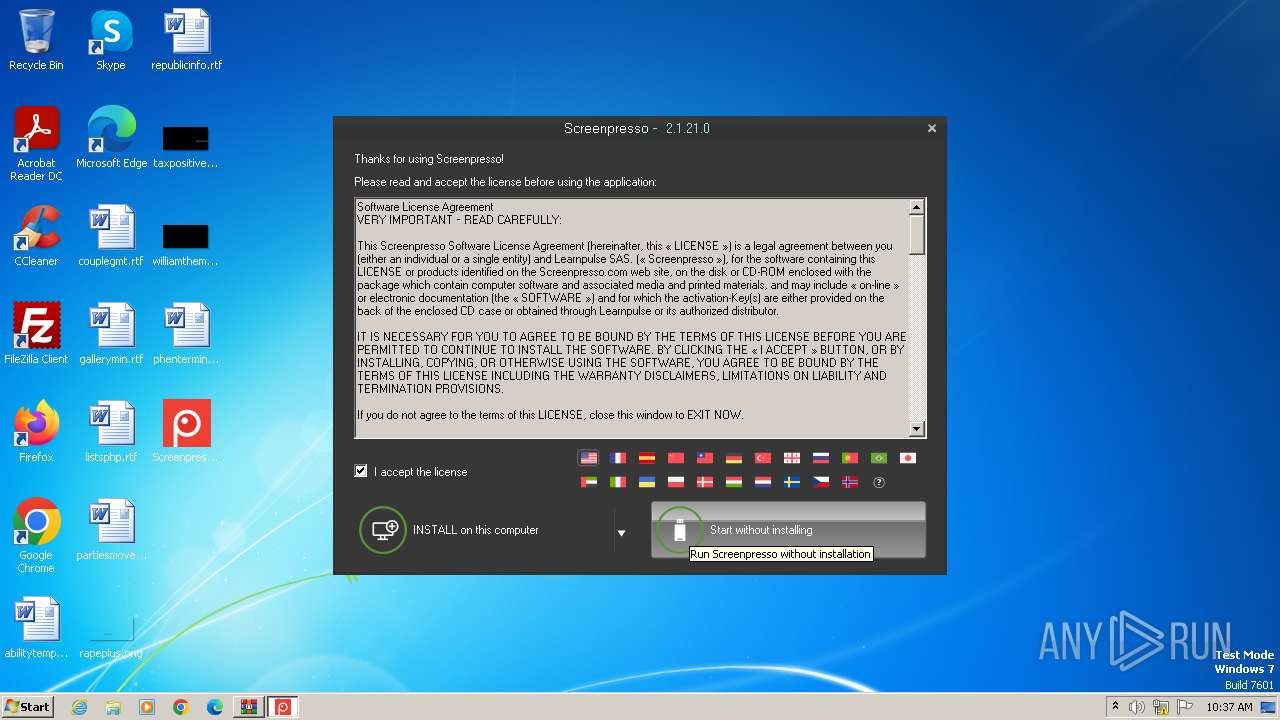Screen dimensions: 1280x720
Task: Open the install options dropdown arrow
Action: point(621,533)
